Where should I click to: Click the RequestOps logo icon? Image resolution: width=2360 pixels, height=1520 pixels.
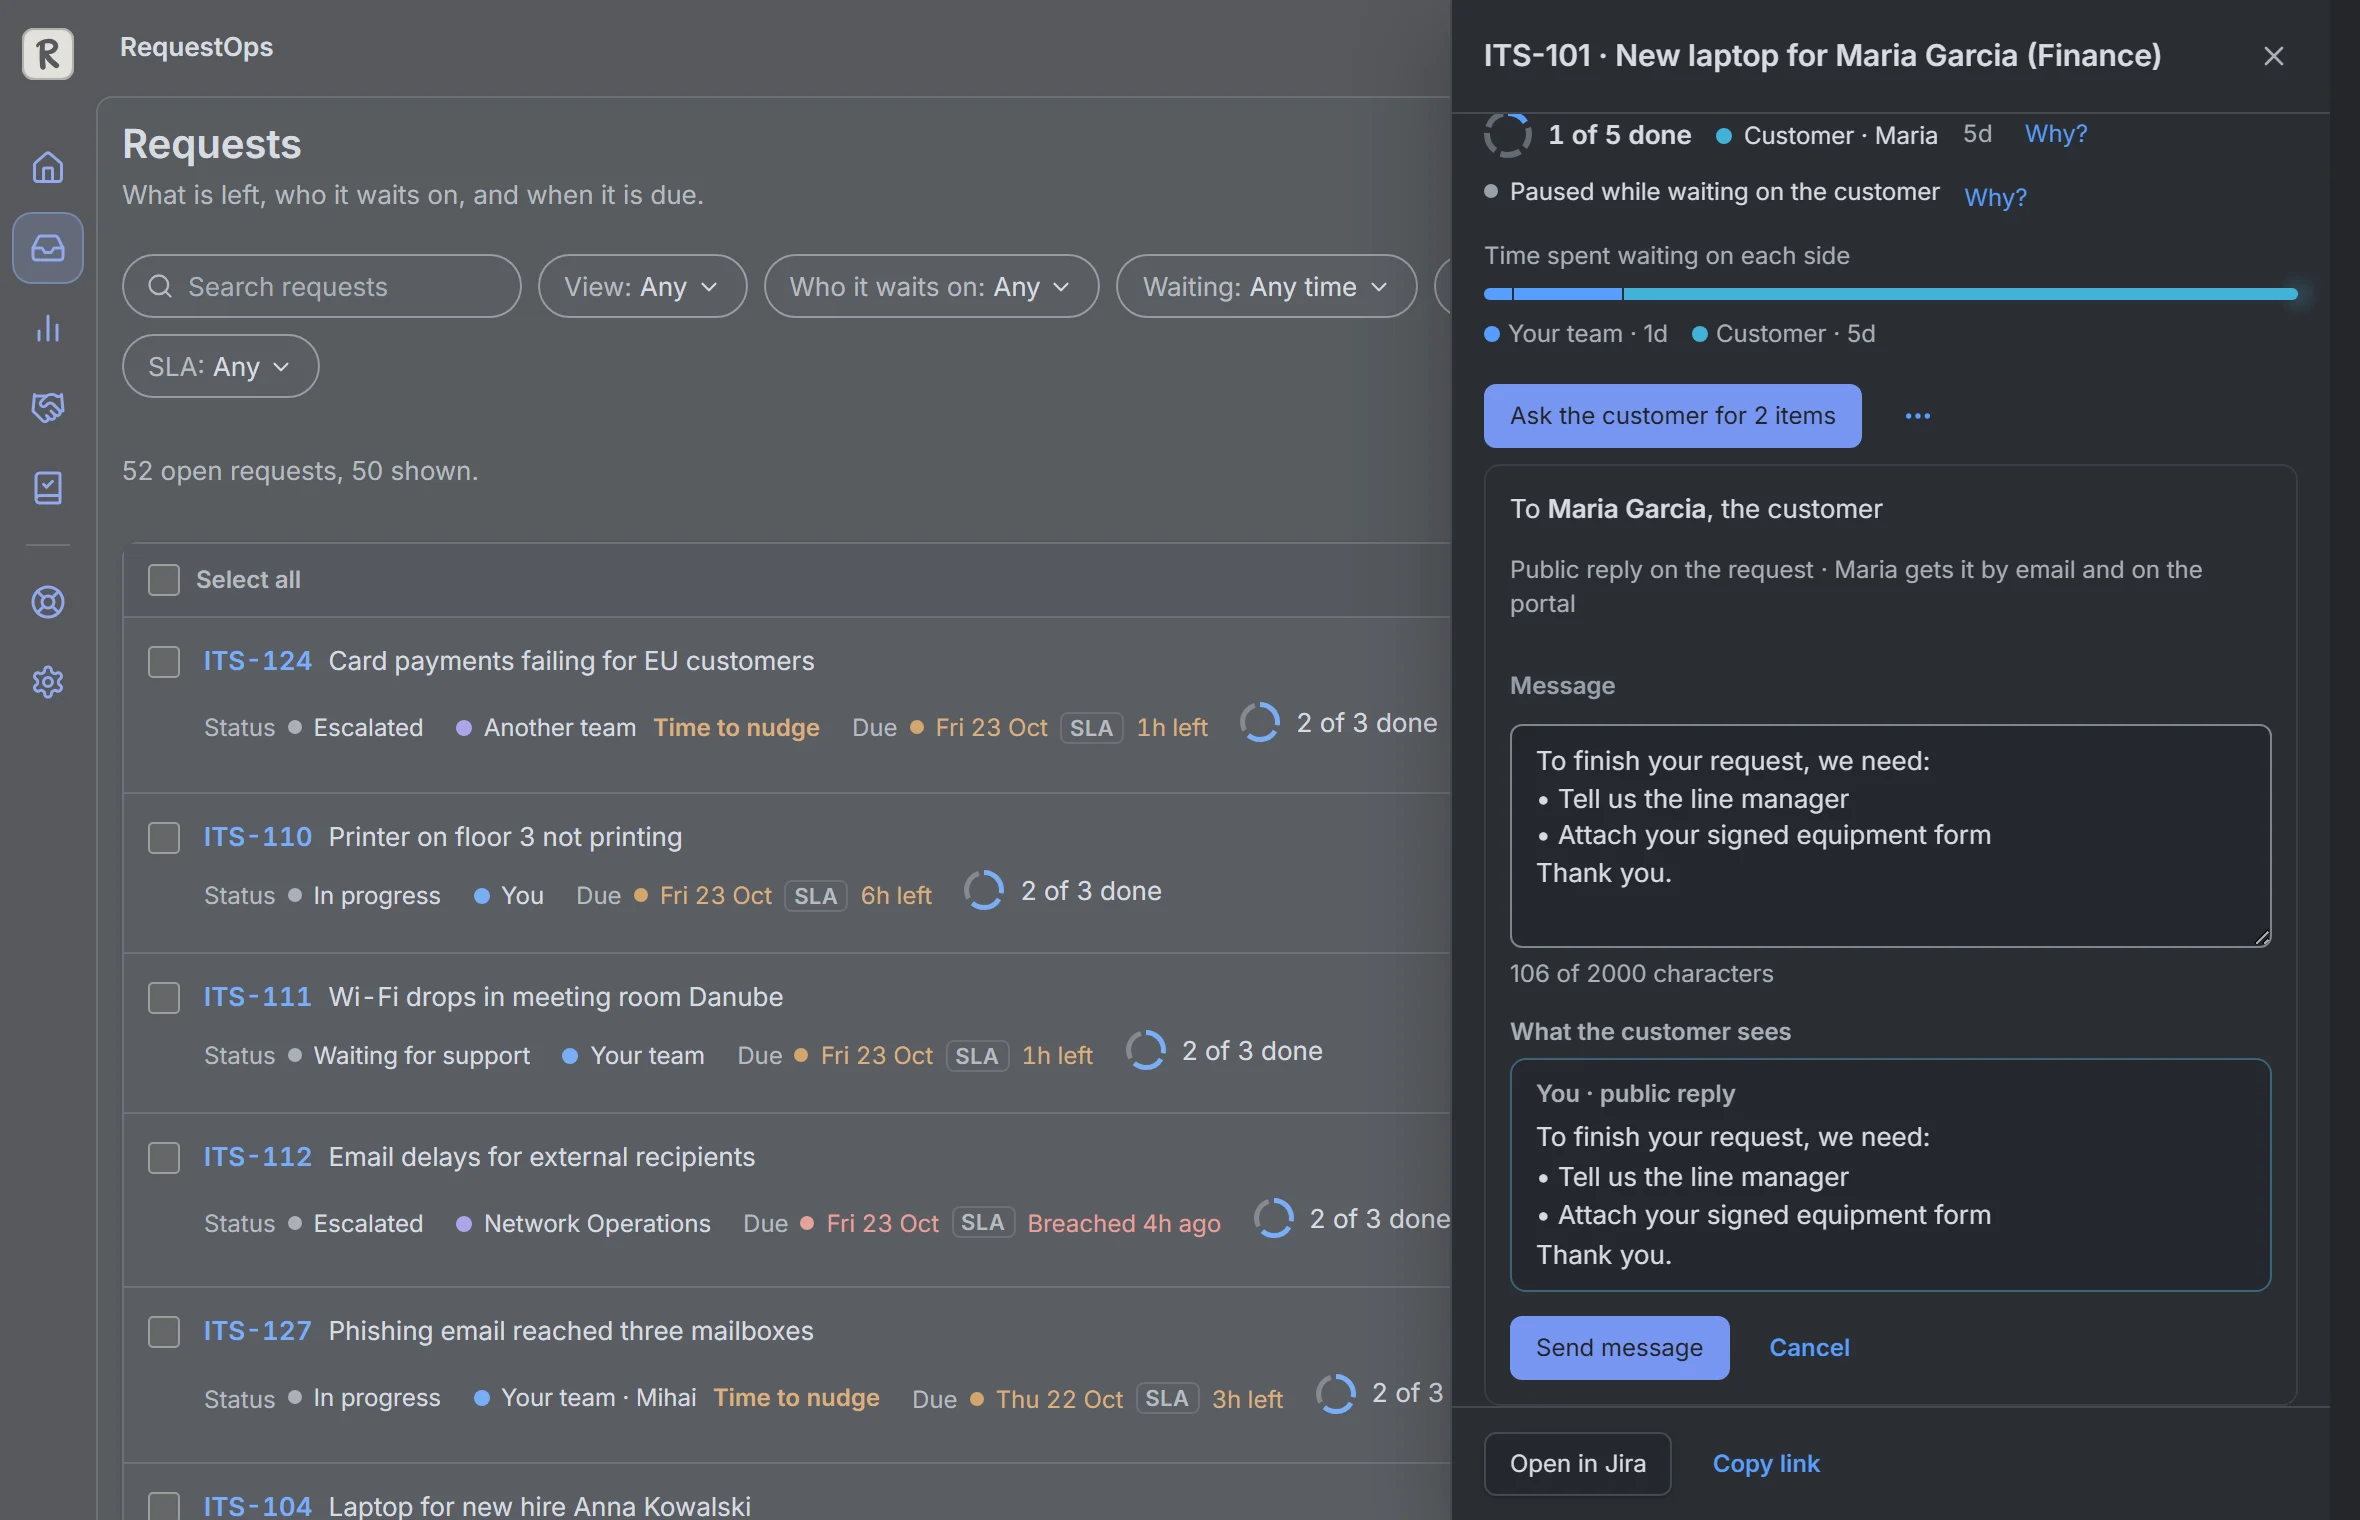click(x=48, y=53)
